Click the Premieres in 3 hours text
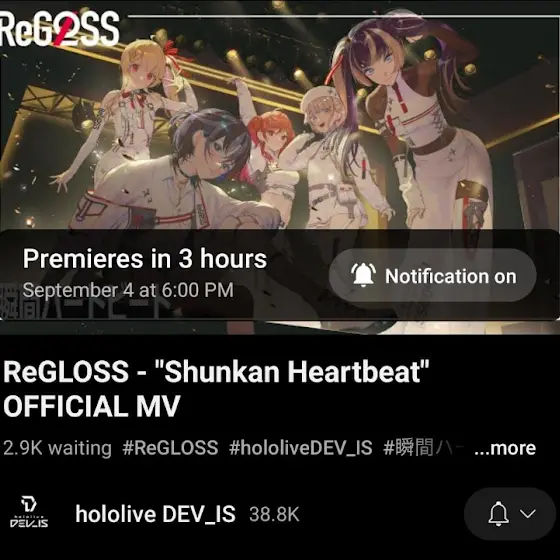 pyautogui.click(x=145, y=258)
